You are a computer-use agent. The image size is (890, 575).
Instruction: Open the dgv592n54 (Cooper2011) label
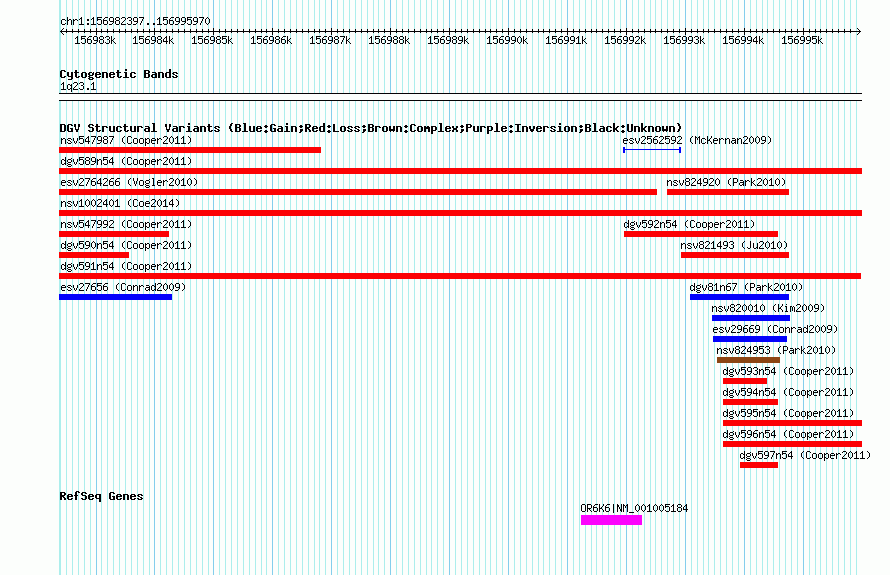690,224
